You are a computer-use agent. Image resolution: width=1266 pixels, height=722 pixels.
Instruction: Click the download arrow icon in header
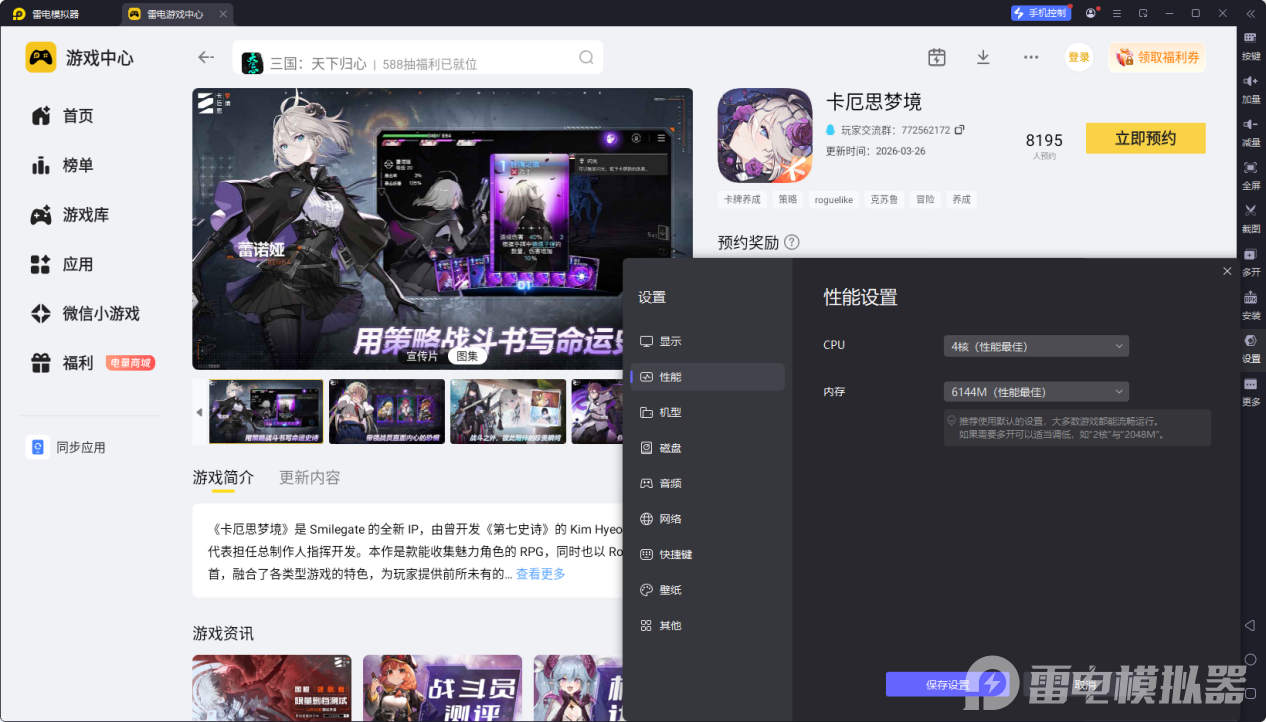tap(983, 57)
